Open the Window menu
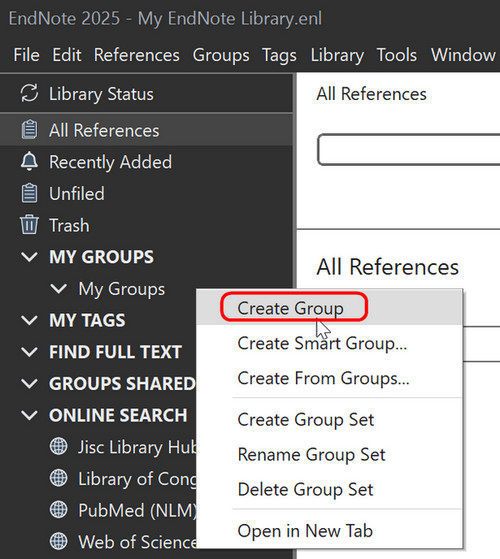 (463, 55)
